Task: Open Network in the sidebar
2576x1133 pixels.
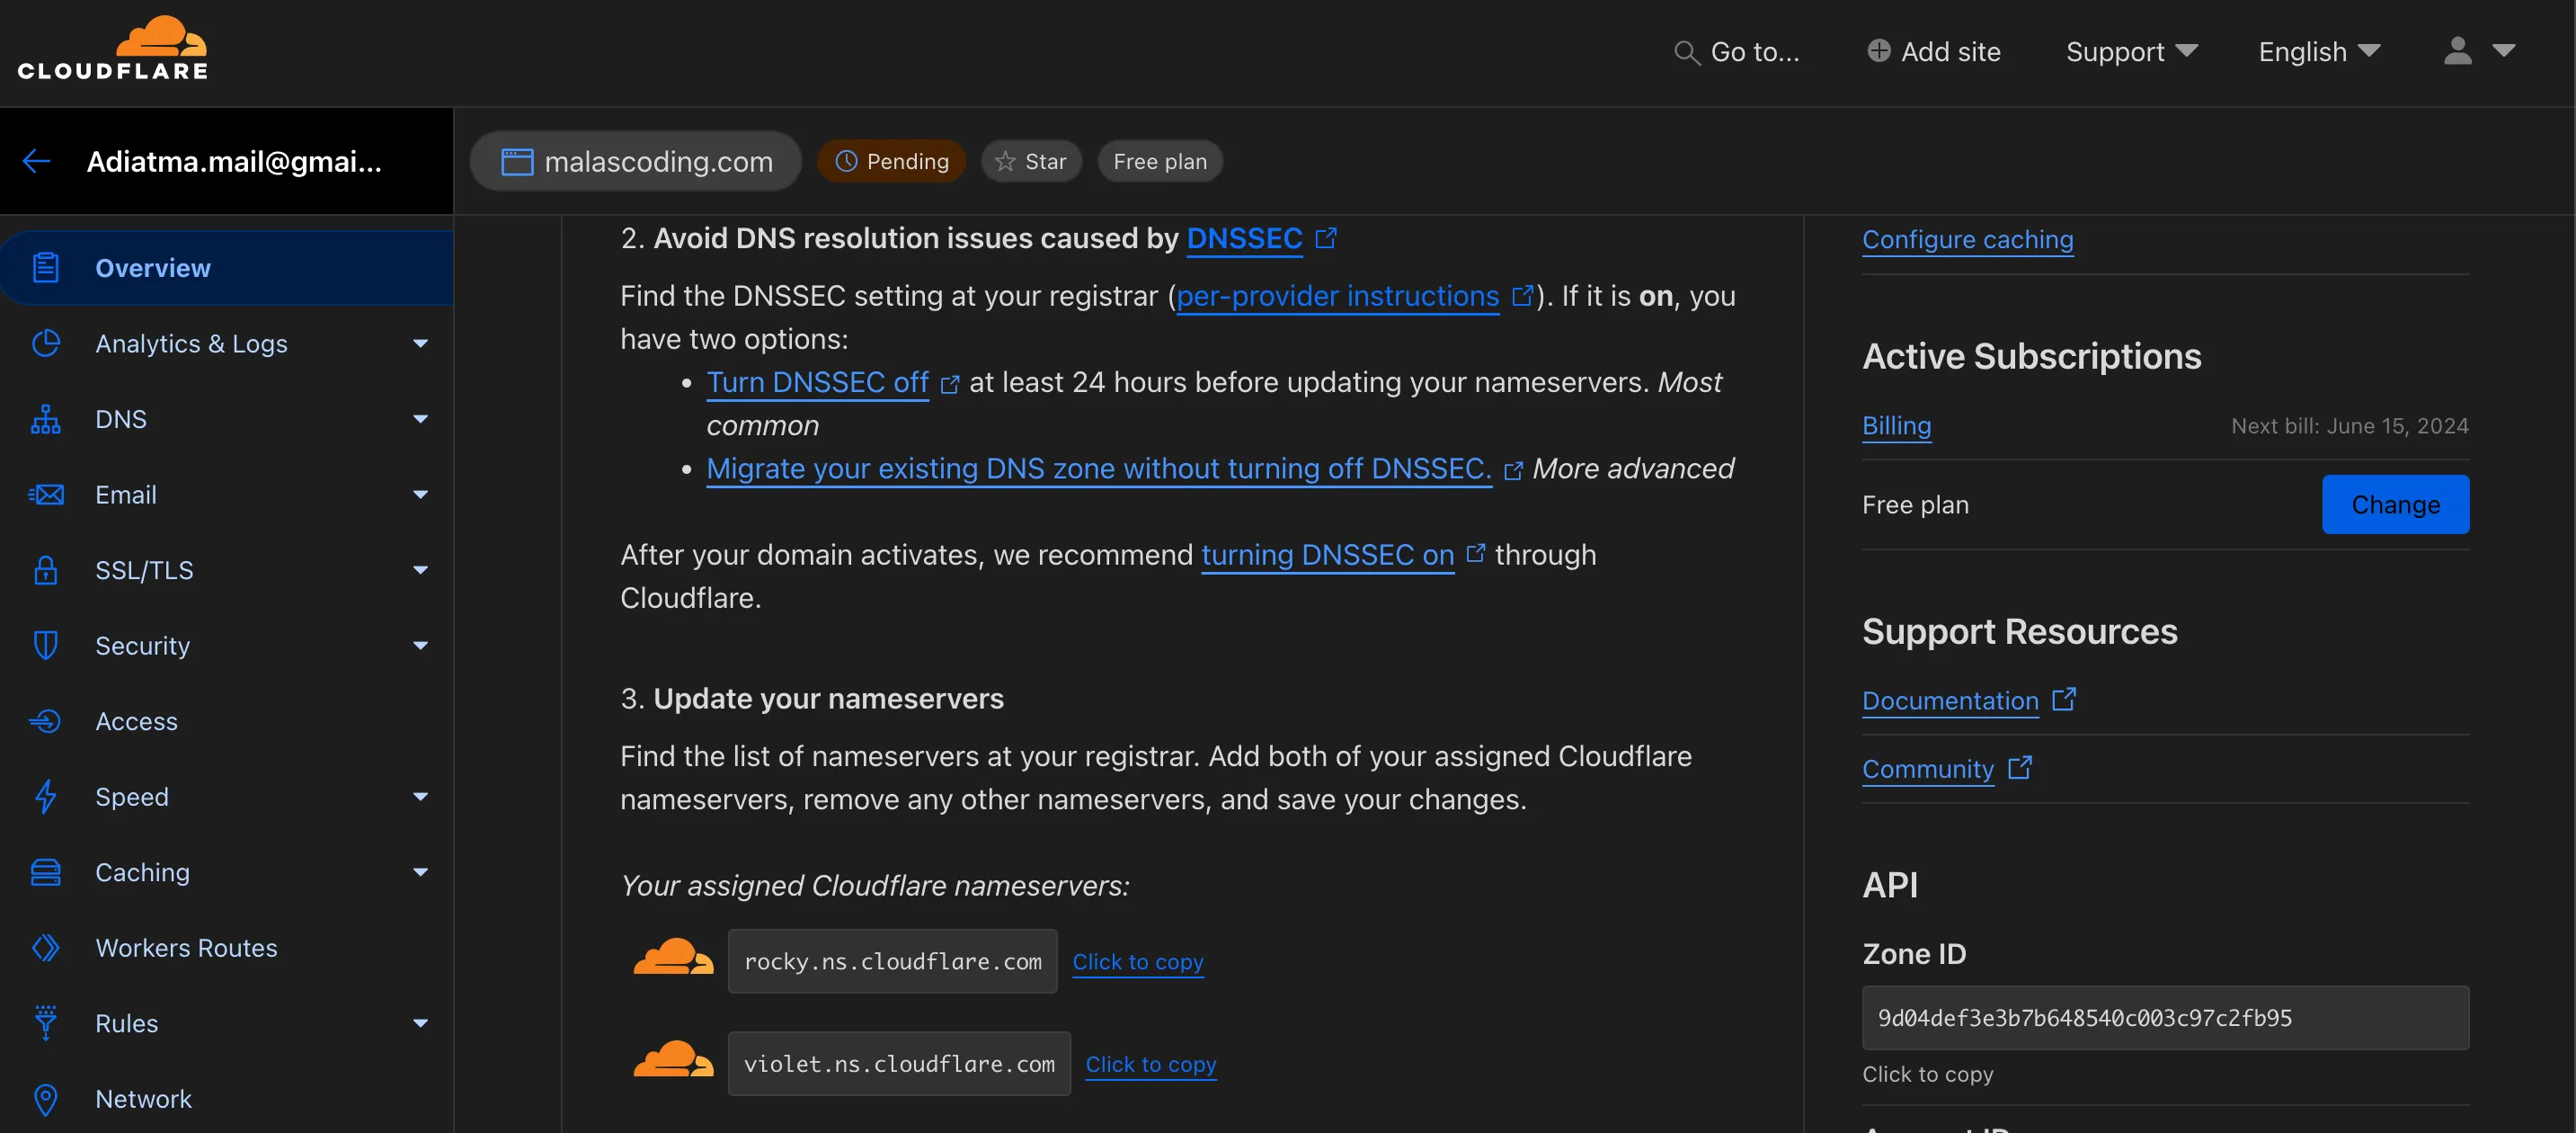Action: pos(227,1099)
